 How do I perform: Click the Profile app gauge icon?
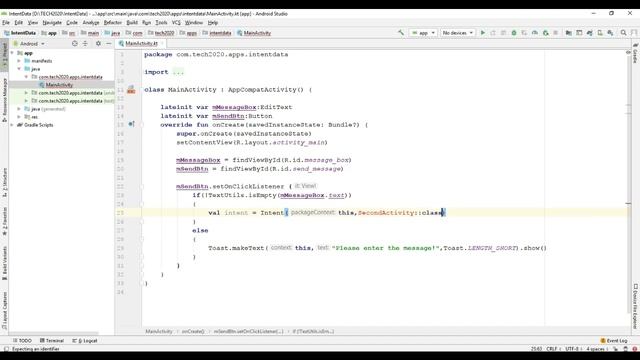tap(535, 33)
